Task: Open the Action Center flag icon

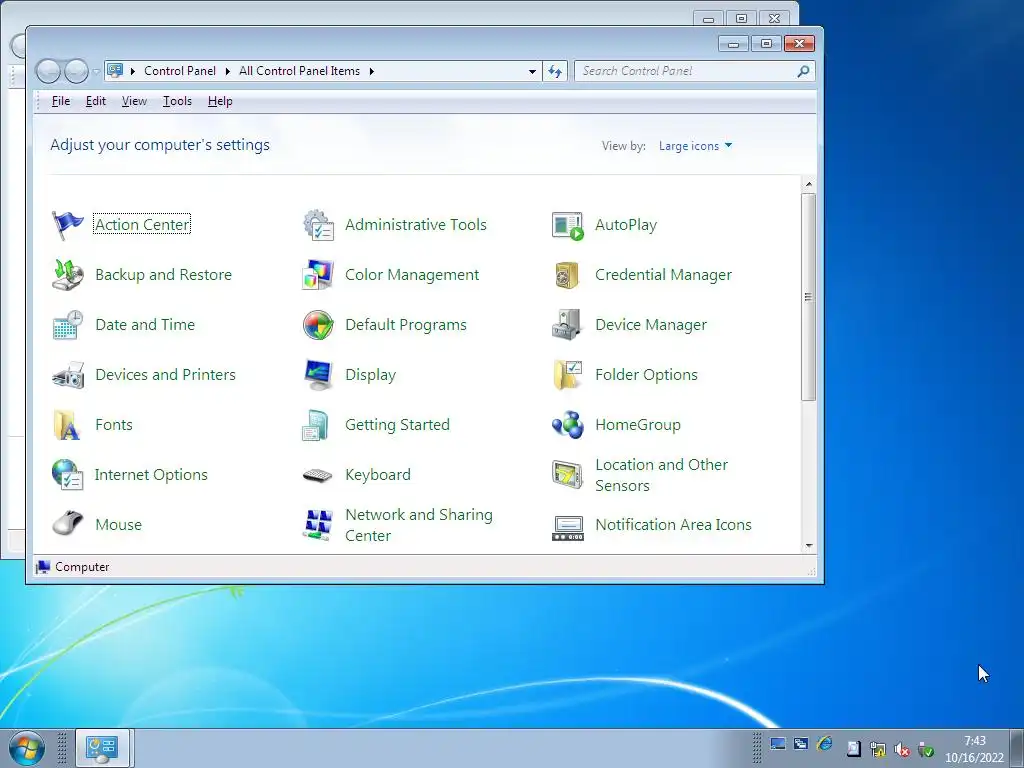Action: pos(67,225)
